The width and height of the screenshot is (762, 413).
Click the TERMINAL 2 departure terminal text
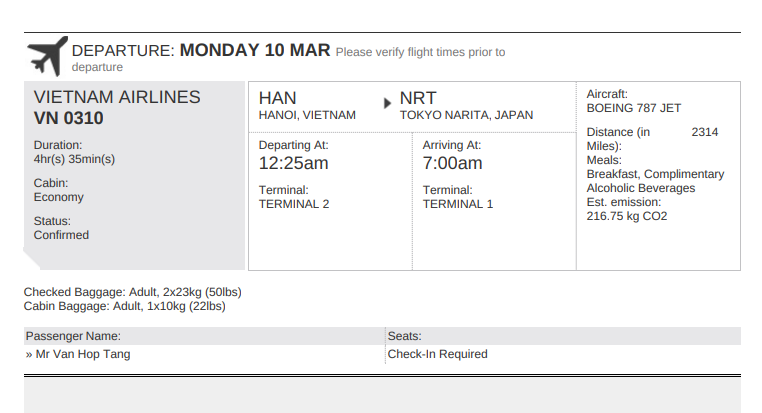click(x=294, y=204)
